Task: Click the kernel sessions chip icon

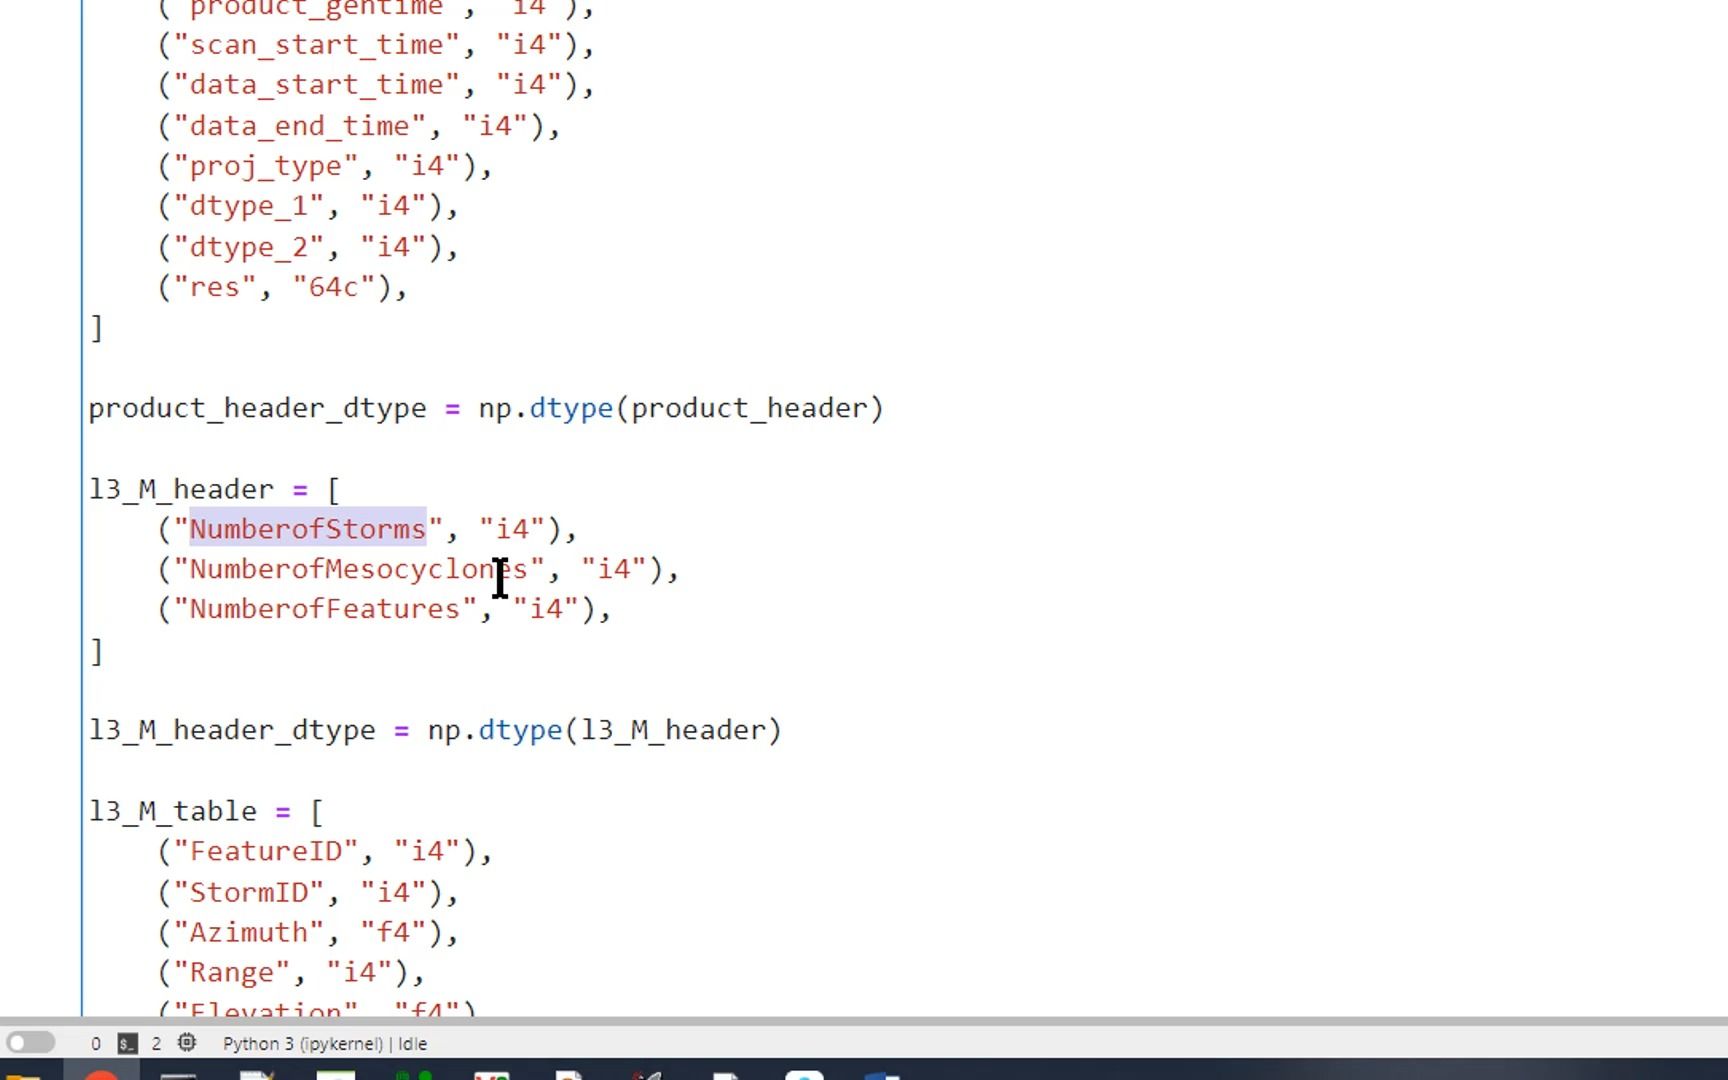Action: pyautogui.click(x=187, y=1043)
